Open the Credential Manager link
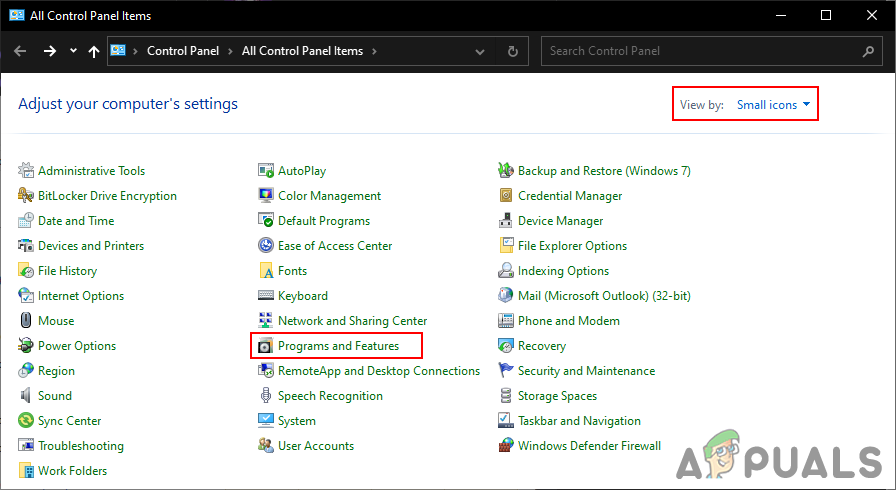 coord(569,196)
